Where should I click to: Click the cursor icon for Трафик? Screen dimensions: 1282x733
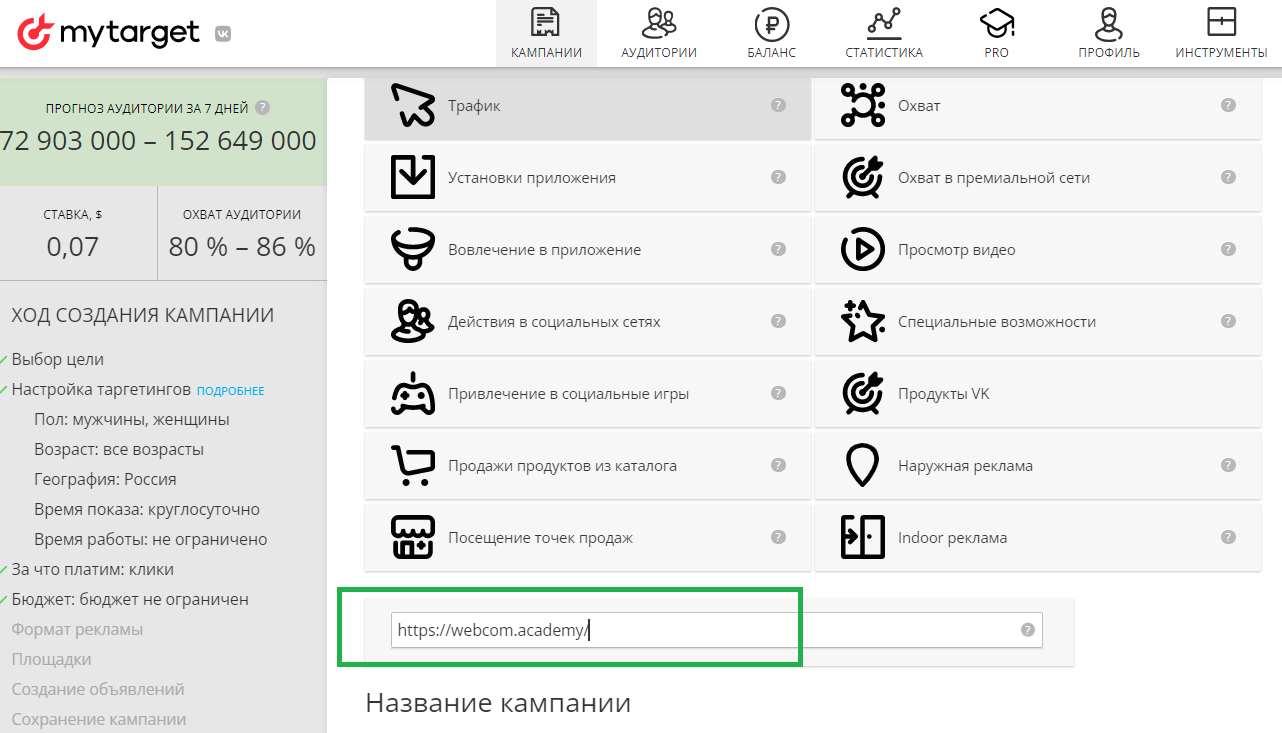pos(412,105)
